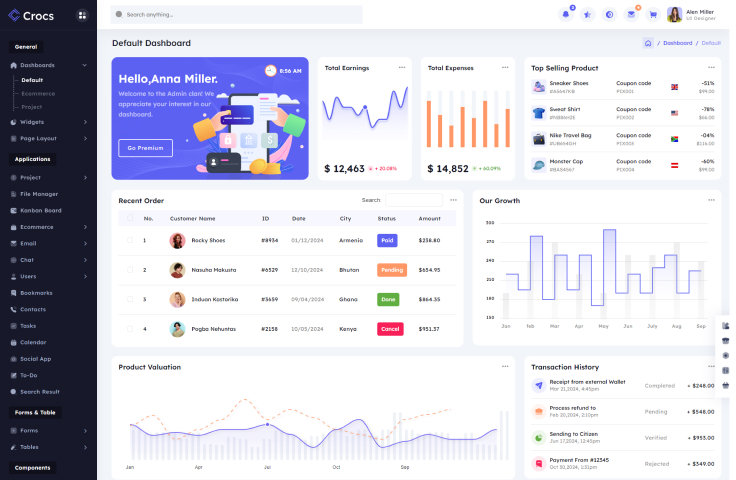Viewport: 736px width, 480px height.
Task: Select the checkbox for Nasuha Makusta row
Action: pyautogui.click(x=129, y=270)
